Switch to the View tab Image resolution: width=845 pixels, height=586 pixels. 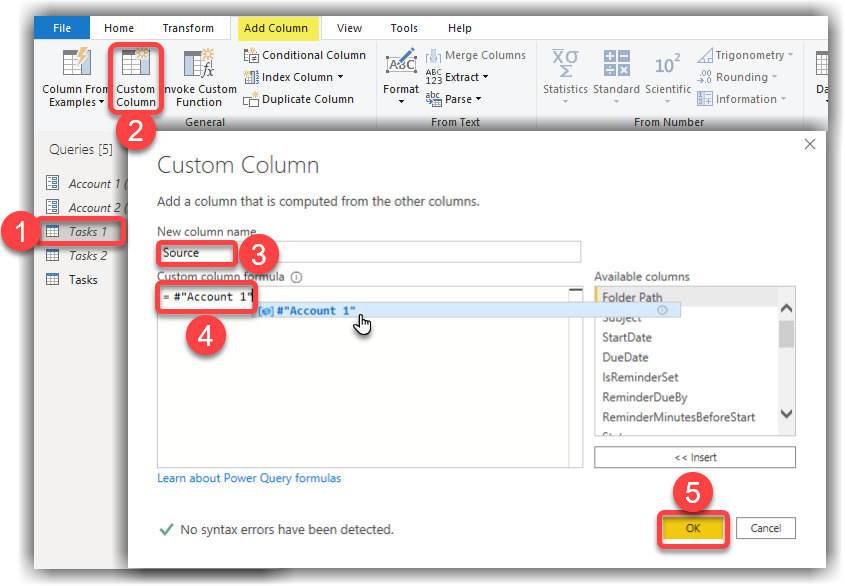349,28
